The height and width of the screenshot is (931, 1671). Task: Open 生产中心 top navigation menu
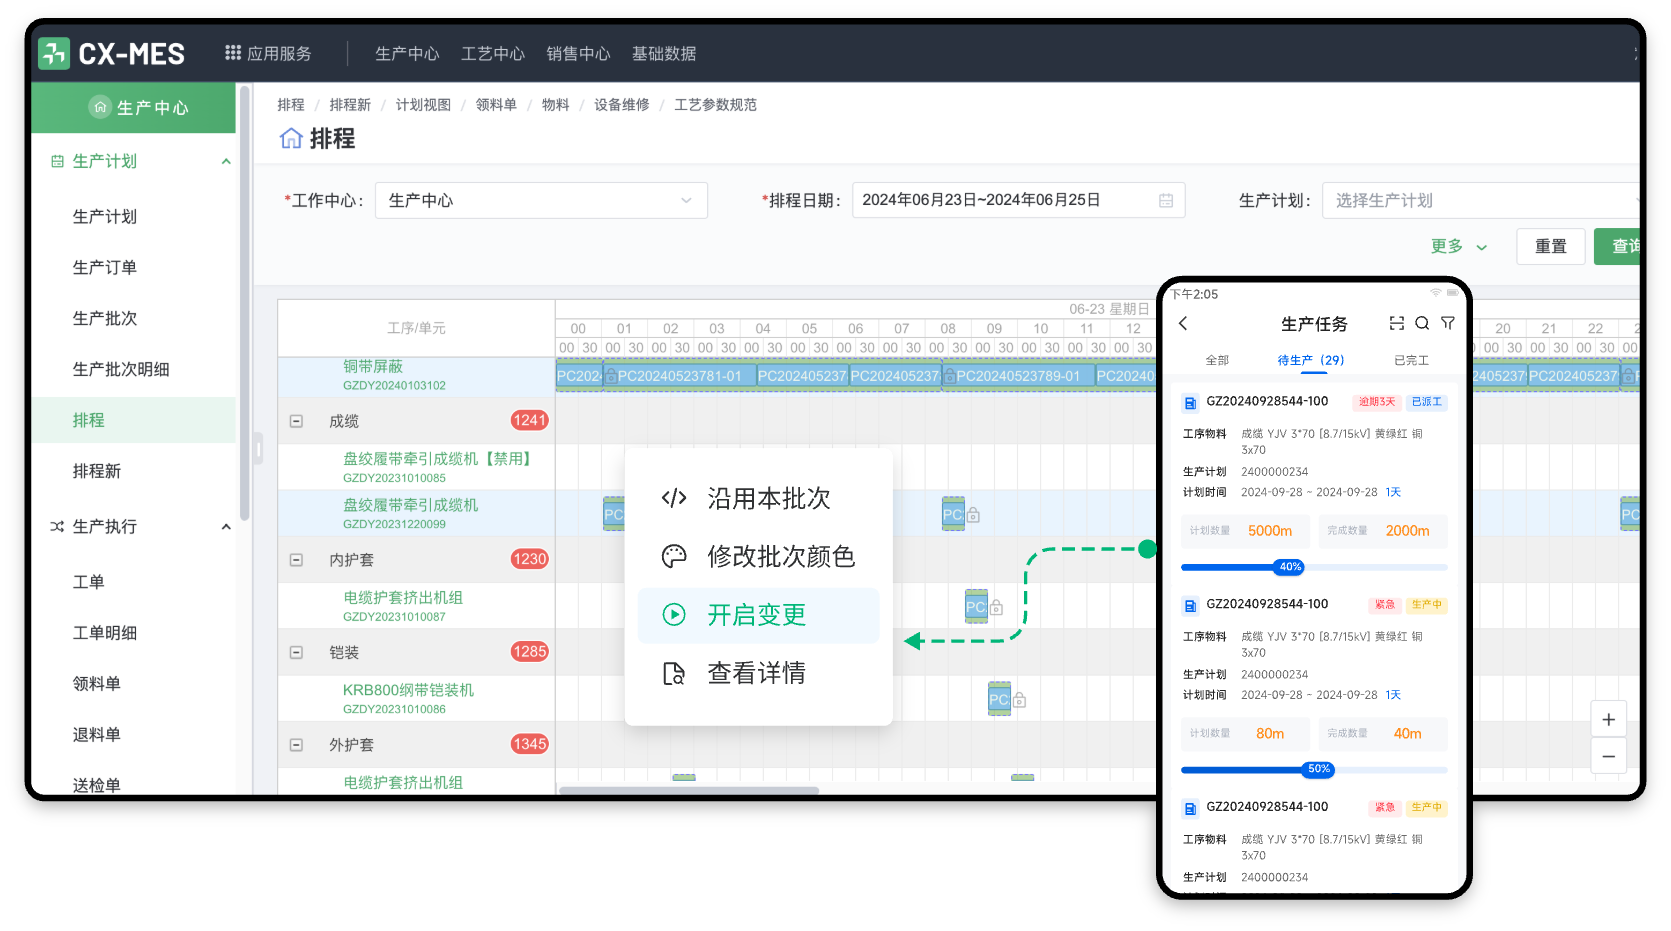[407, 53]
